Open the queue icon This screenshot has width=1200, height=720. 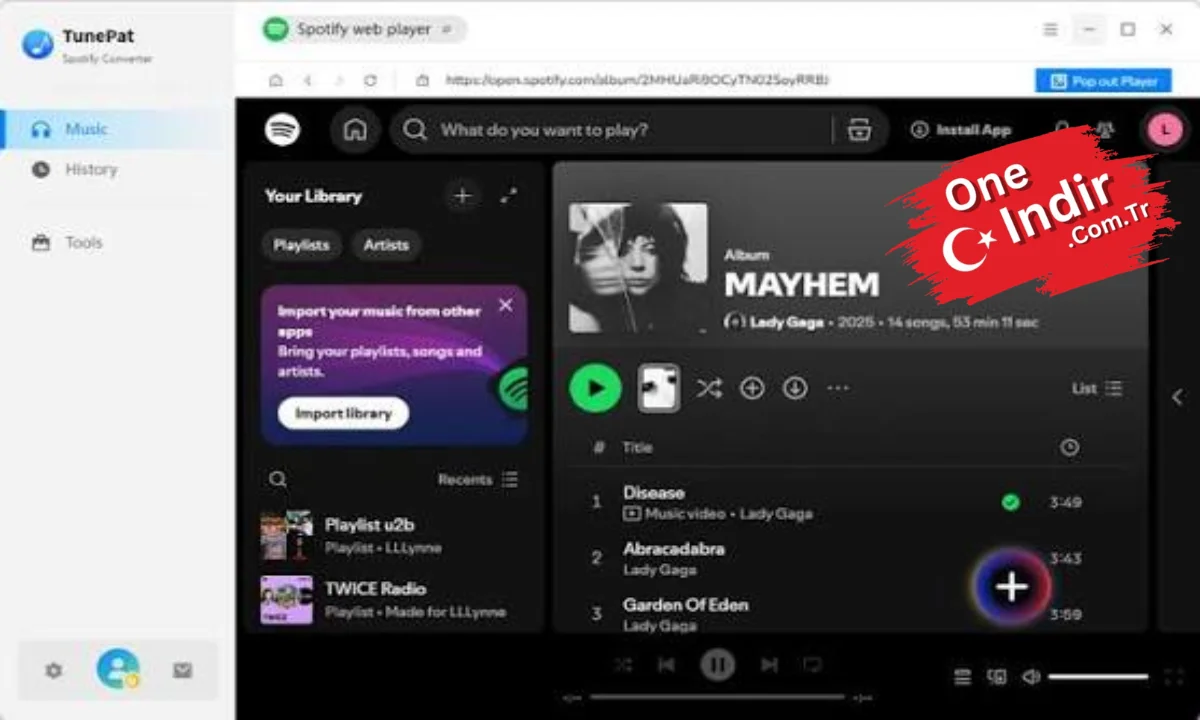click(962, 677)
